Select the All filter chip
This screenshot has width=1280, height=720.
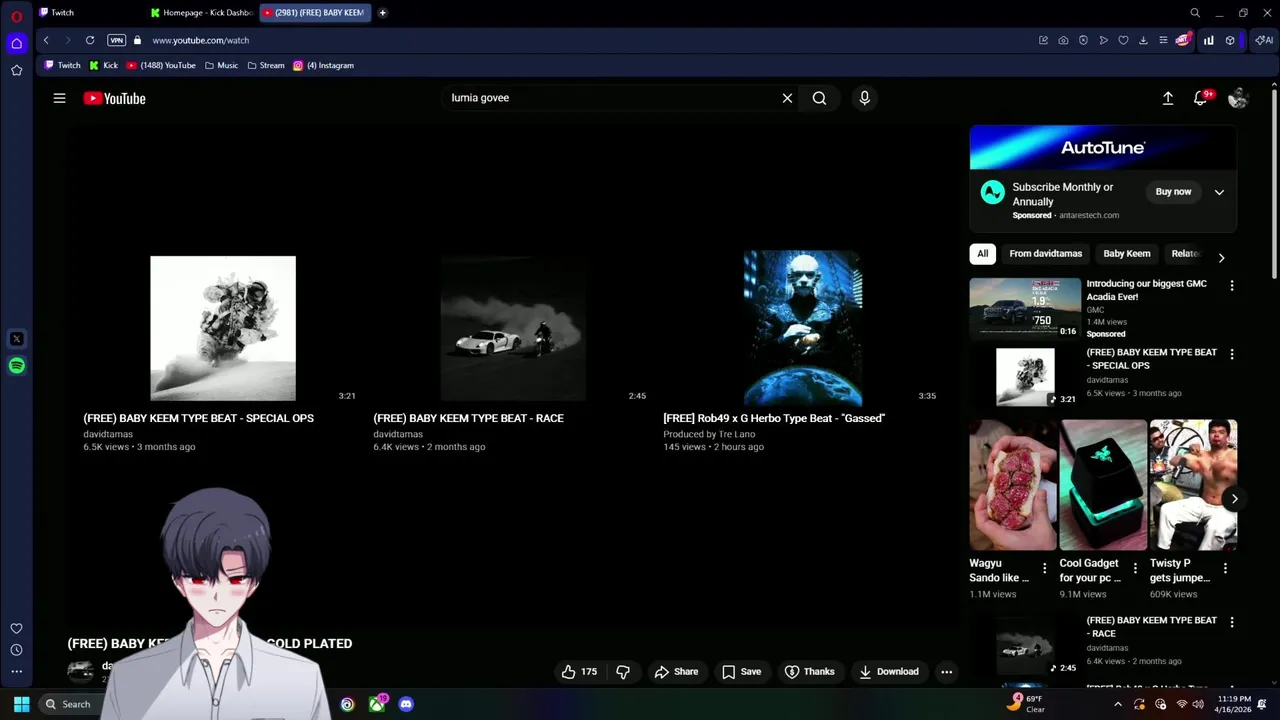click(x=982, y=254)
